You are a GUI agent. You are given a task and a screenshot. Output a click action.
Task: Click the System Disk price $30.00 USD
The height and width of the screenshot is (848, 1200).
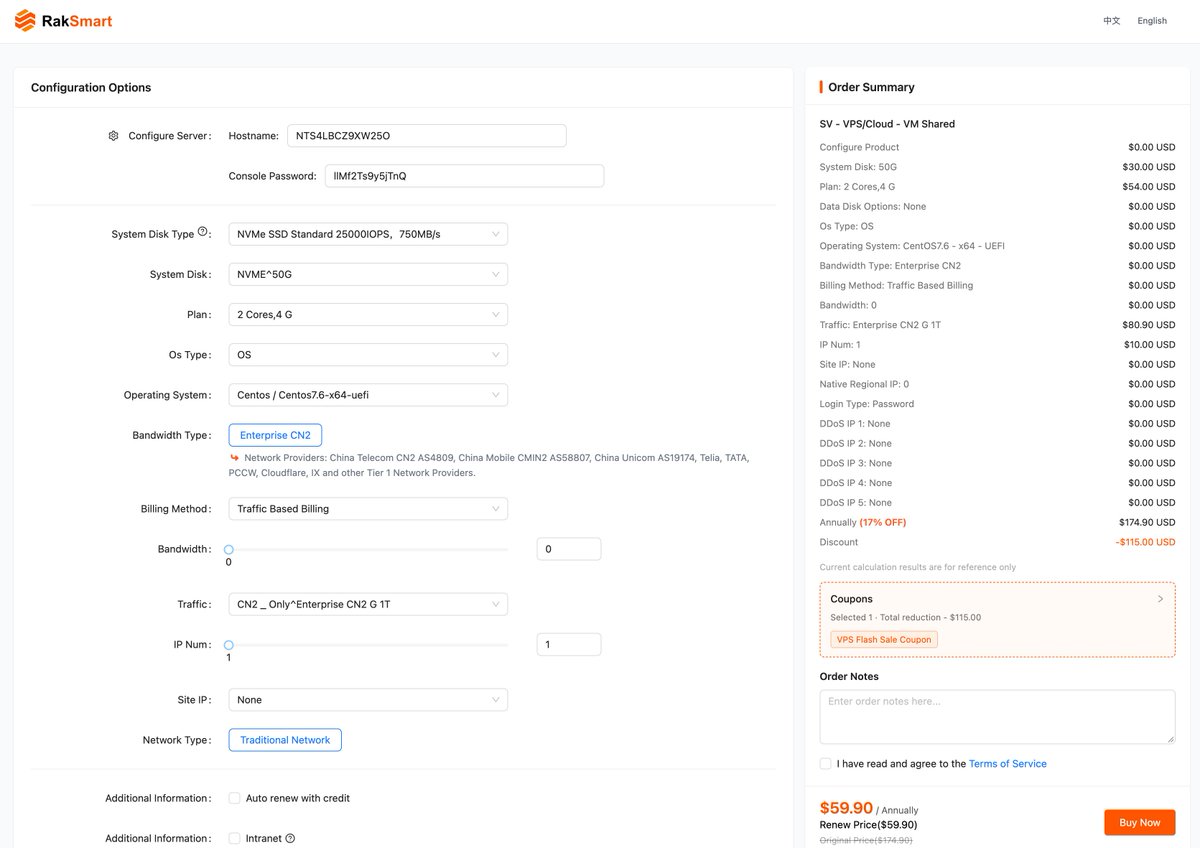pos(1149,167)
